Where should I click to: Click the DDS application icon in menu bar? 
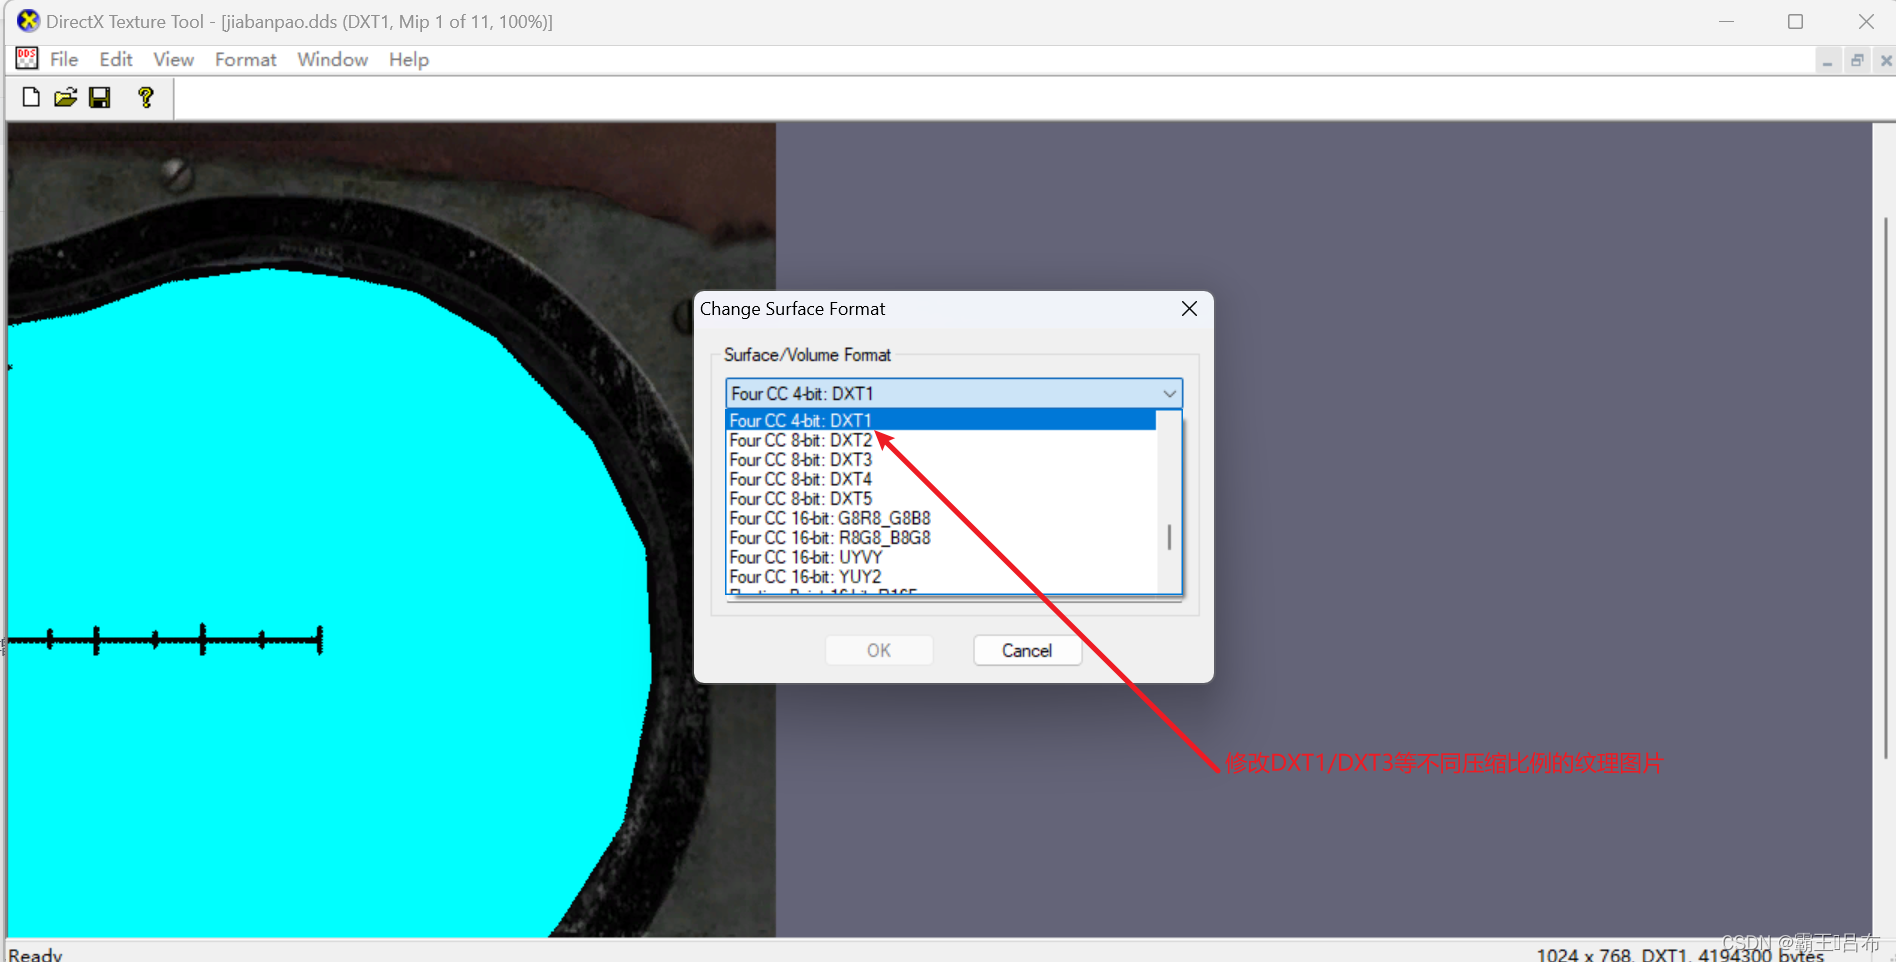25,59
